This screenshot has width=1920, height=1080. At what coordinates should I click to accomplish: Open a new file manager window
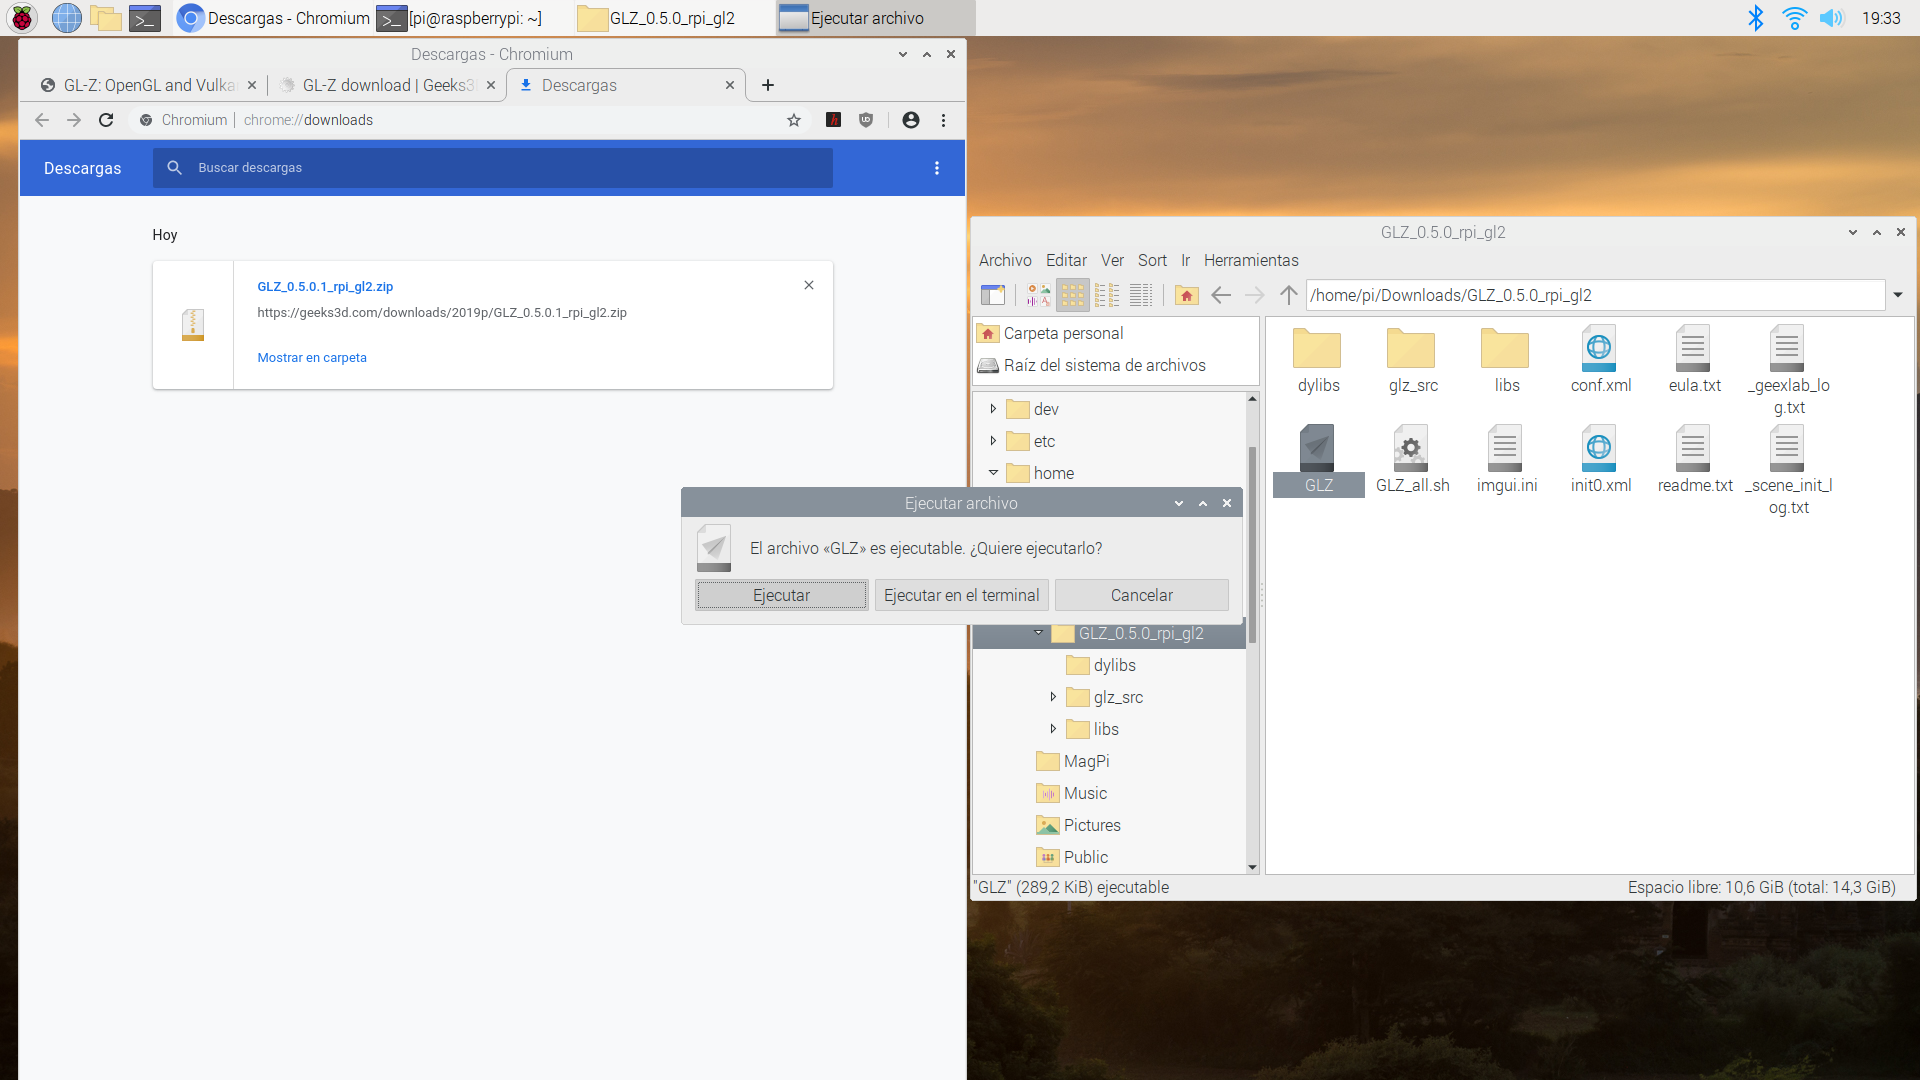tap(992, 295)
